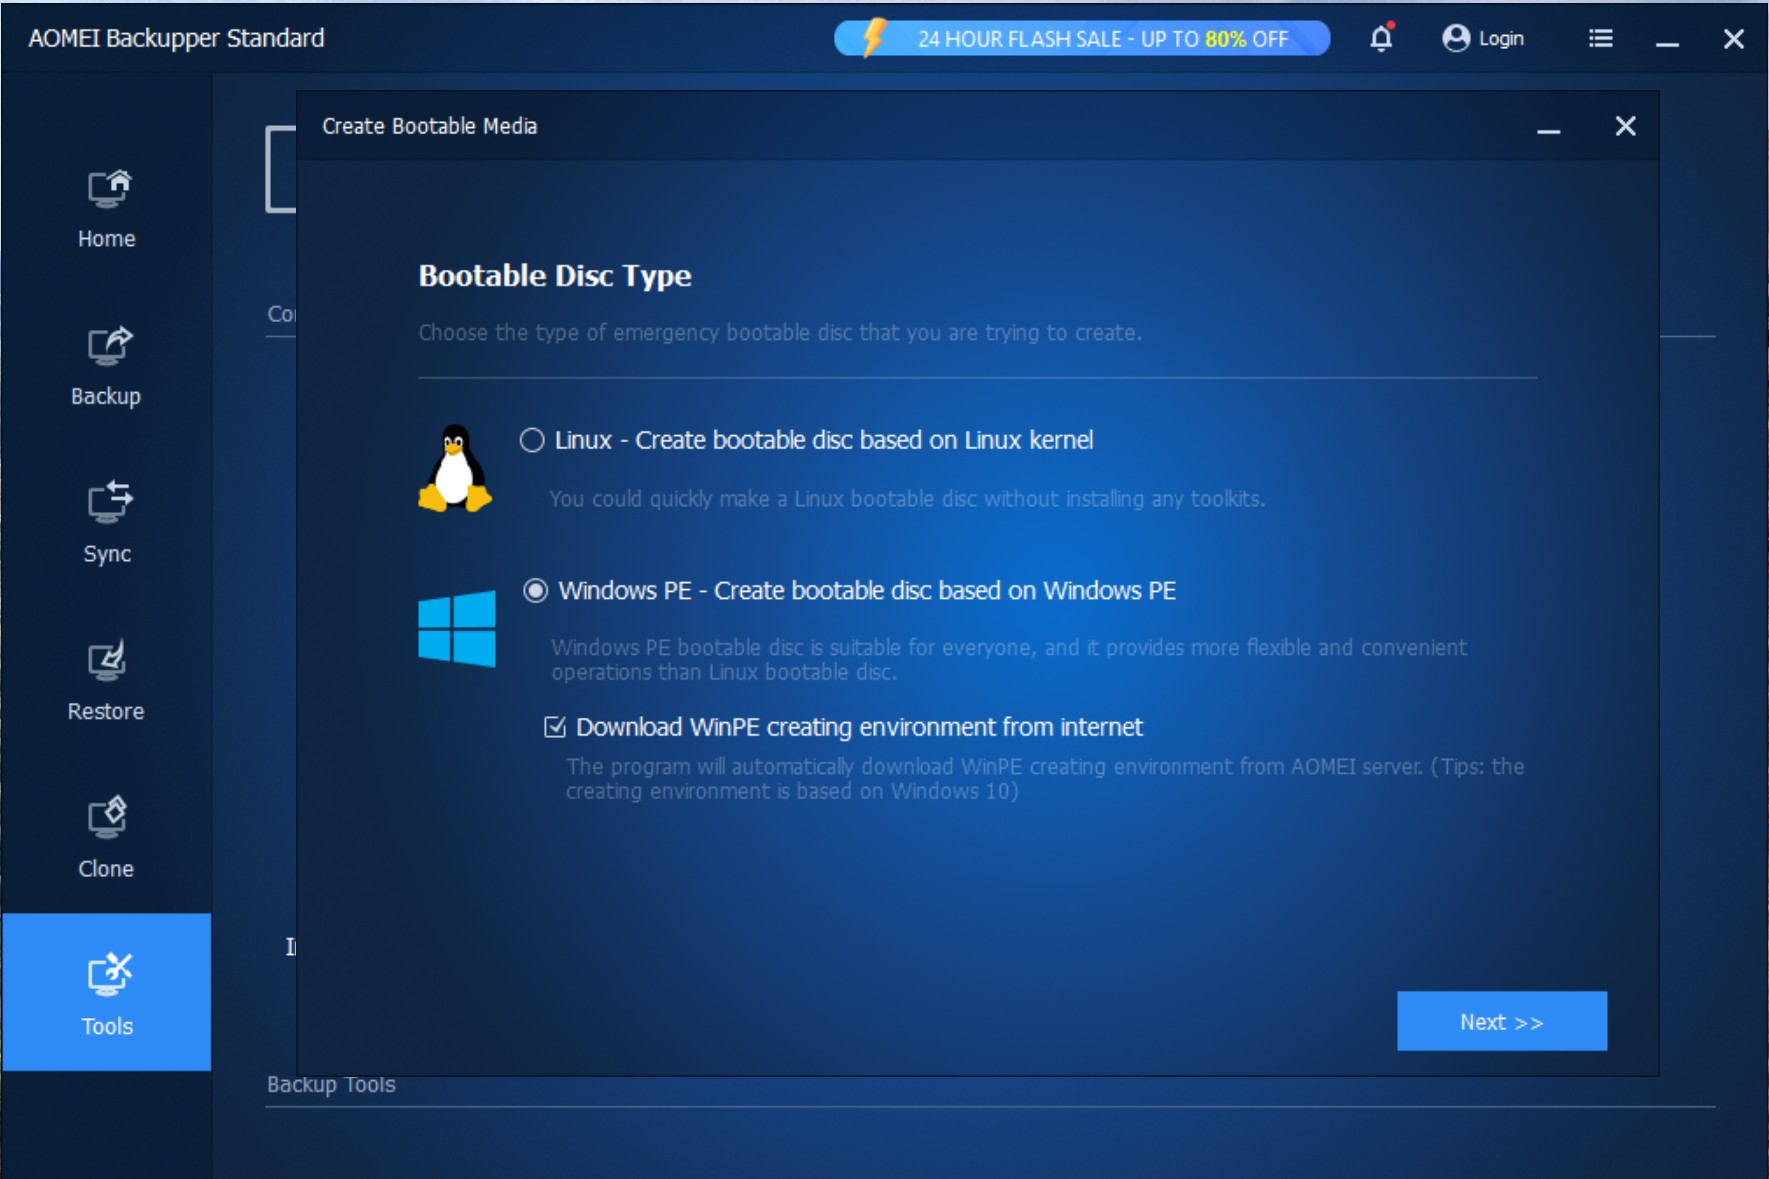The width and height of the screenshot is (1769, 1179).
Task: Click the Login account icon
Action: coord(1456,38)
